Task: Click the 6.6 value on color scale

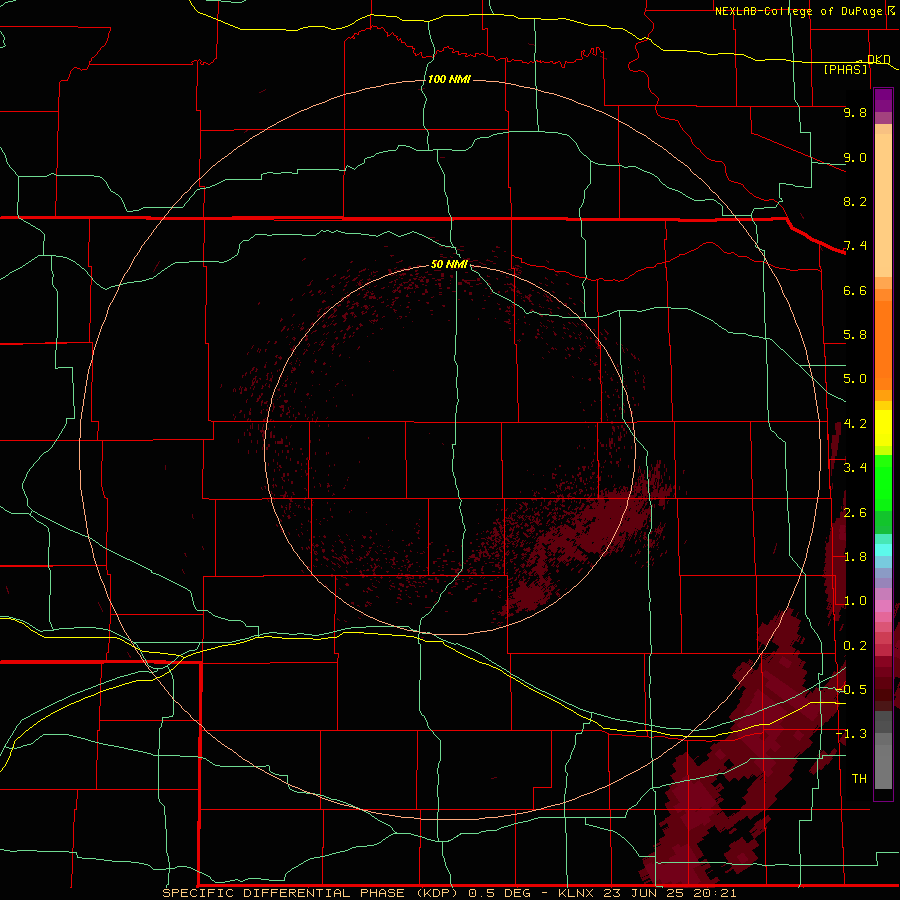Action: [855, 290]
